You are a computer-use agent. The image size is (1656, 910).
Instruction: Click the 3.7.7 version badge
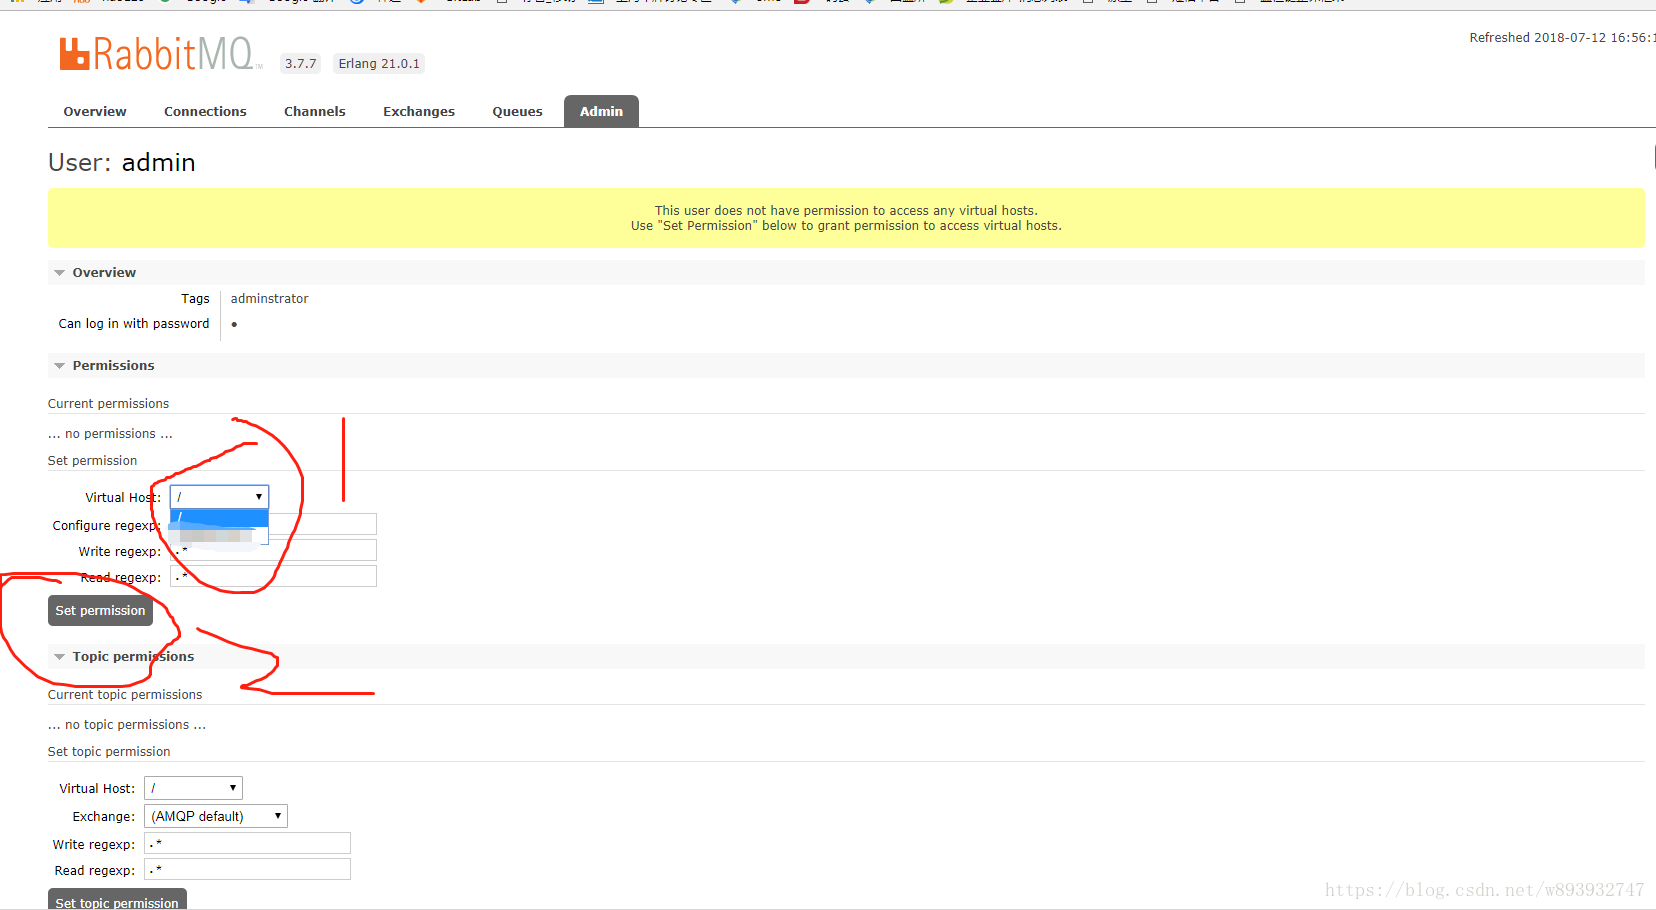tap(300, 63)
